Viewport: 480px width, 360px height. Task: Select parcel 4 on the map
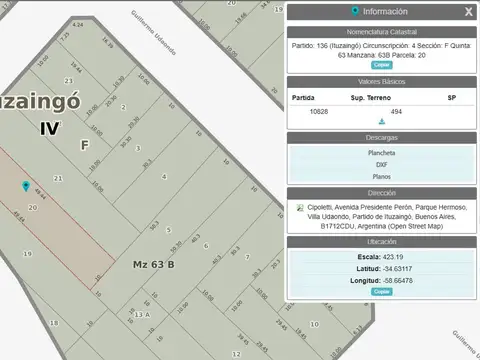(164, 177)
